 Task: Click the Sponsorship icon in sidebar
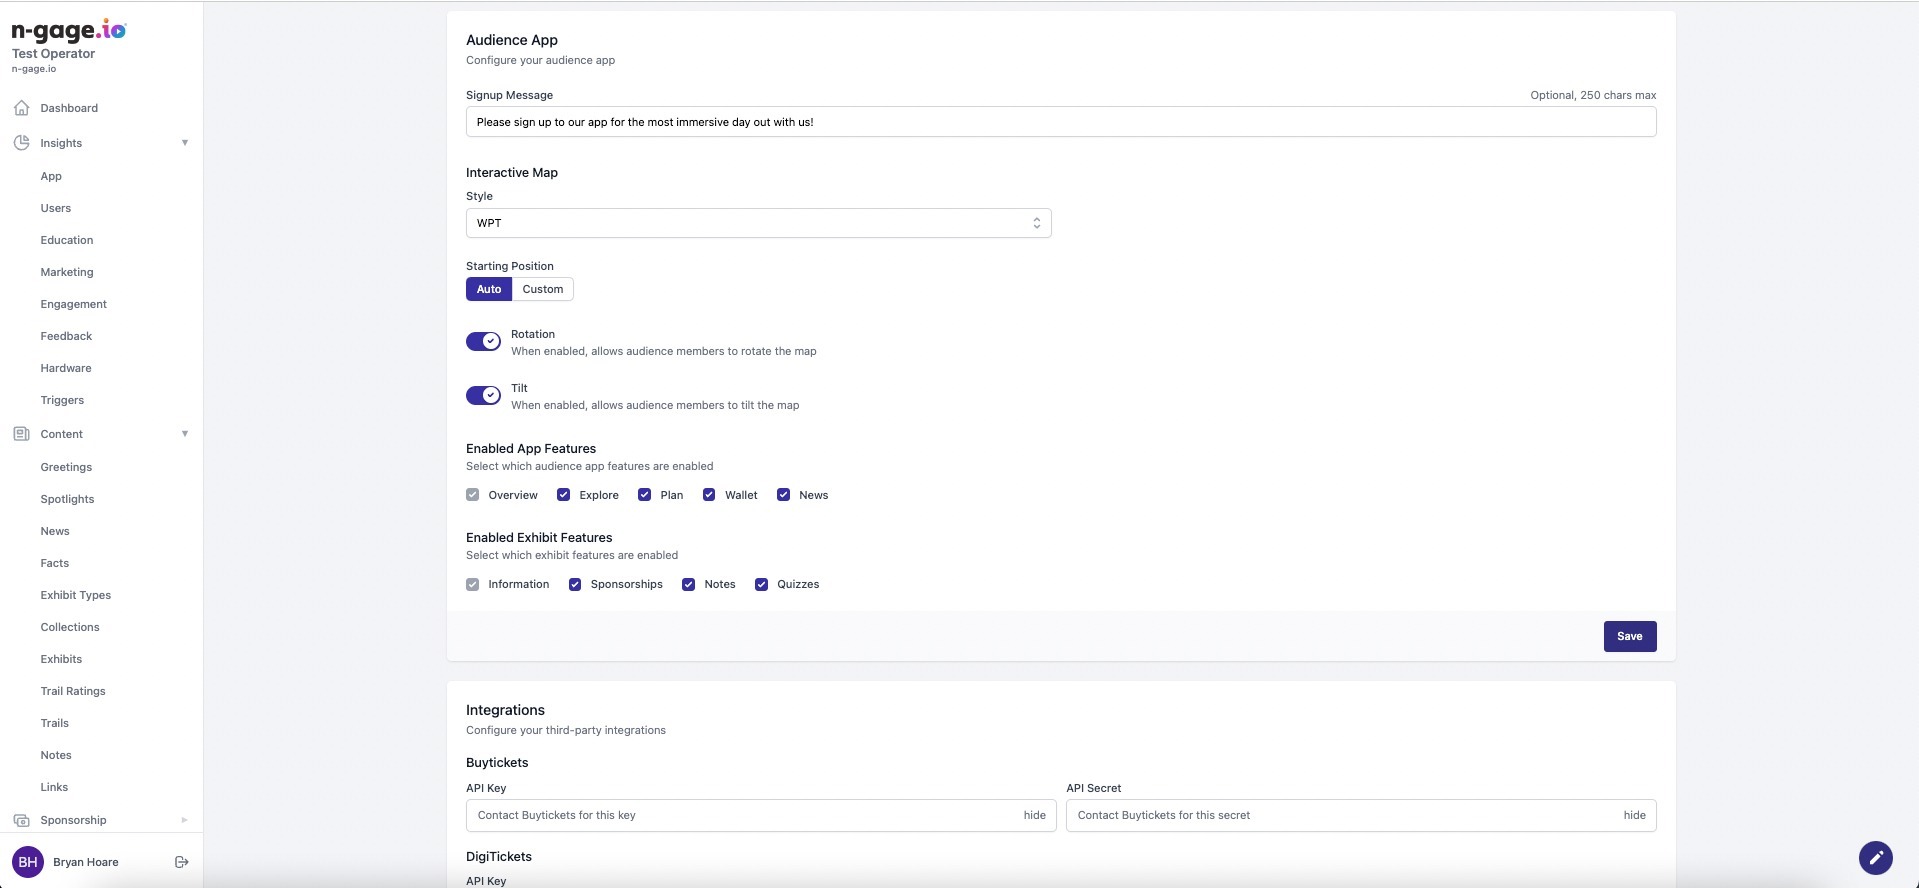21,820
